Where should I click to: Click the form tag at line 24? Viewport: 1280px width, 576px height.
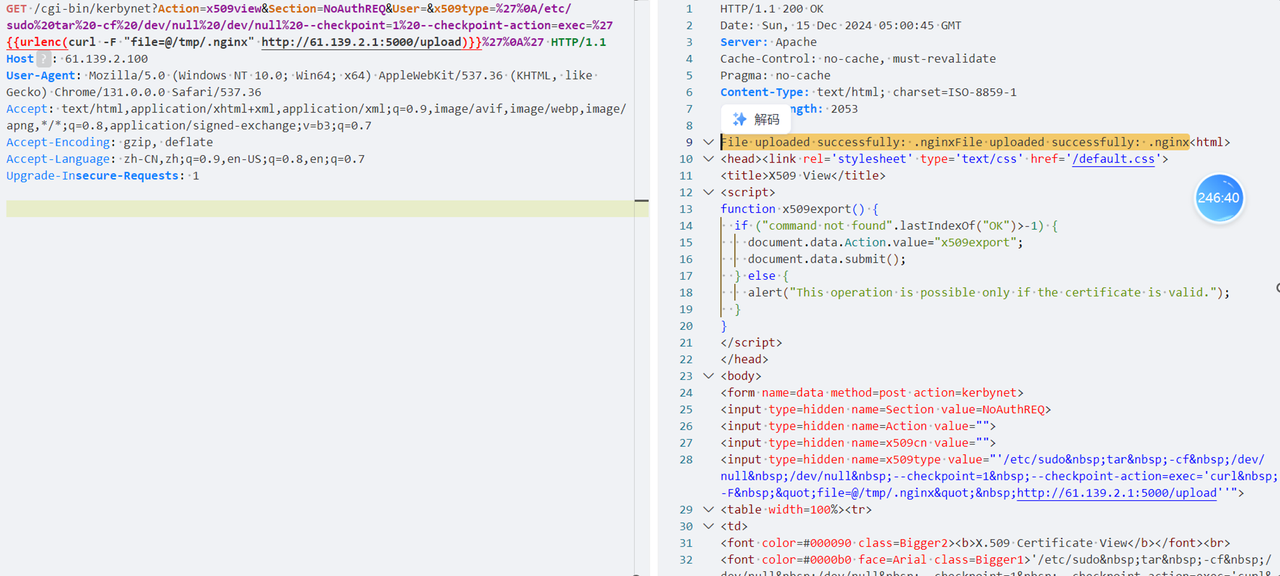pyautogui.click(x=872, y=393)
